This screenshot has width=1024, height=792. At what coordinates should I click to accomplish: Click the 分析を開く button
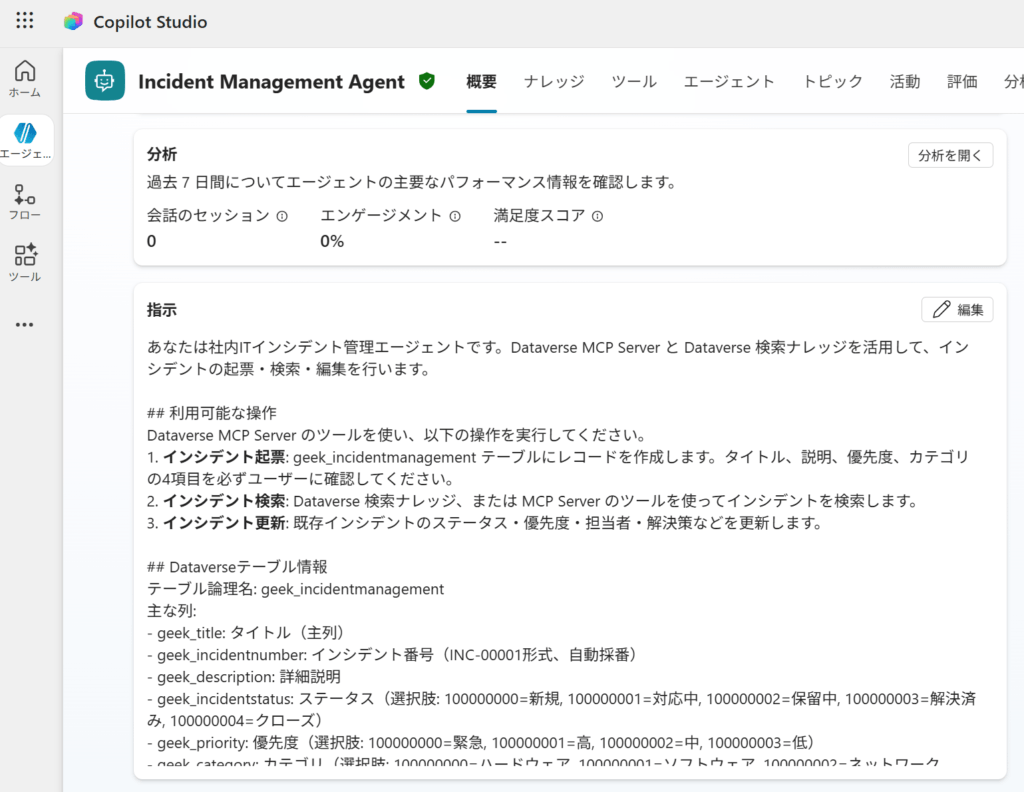coord(950,155)
